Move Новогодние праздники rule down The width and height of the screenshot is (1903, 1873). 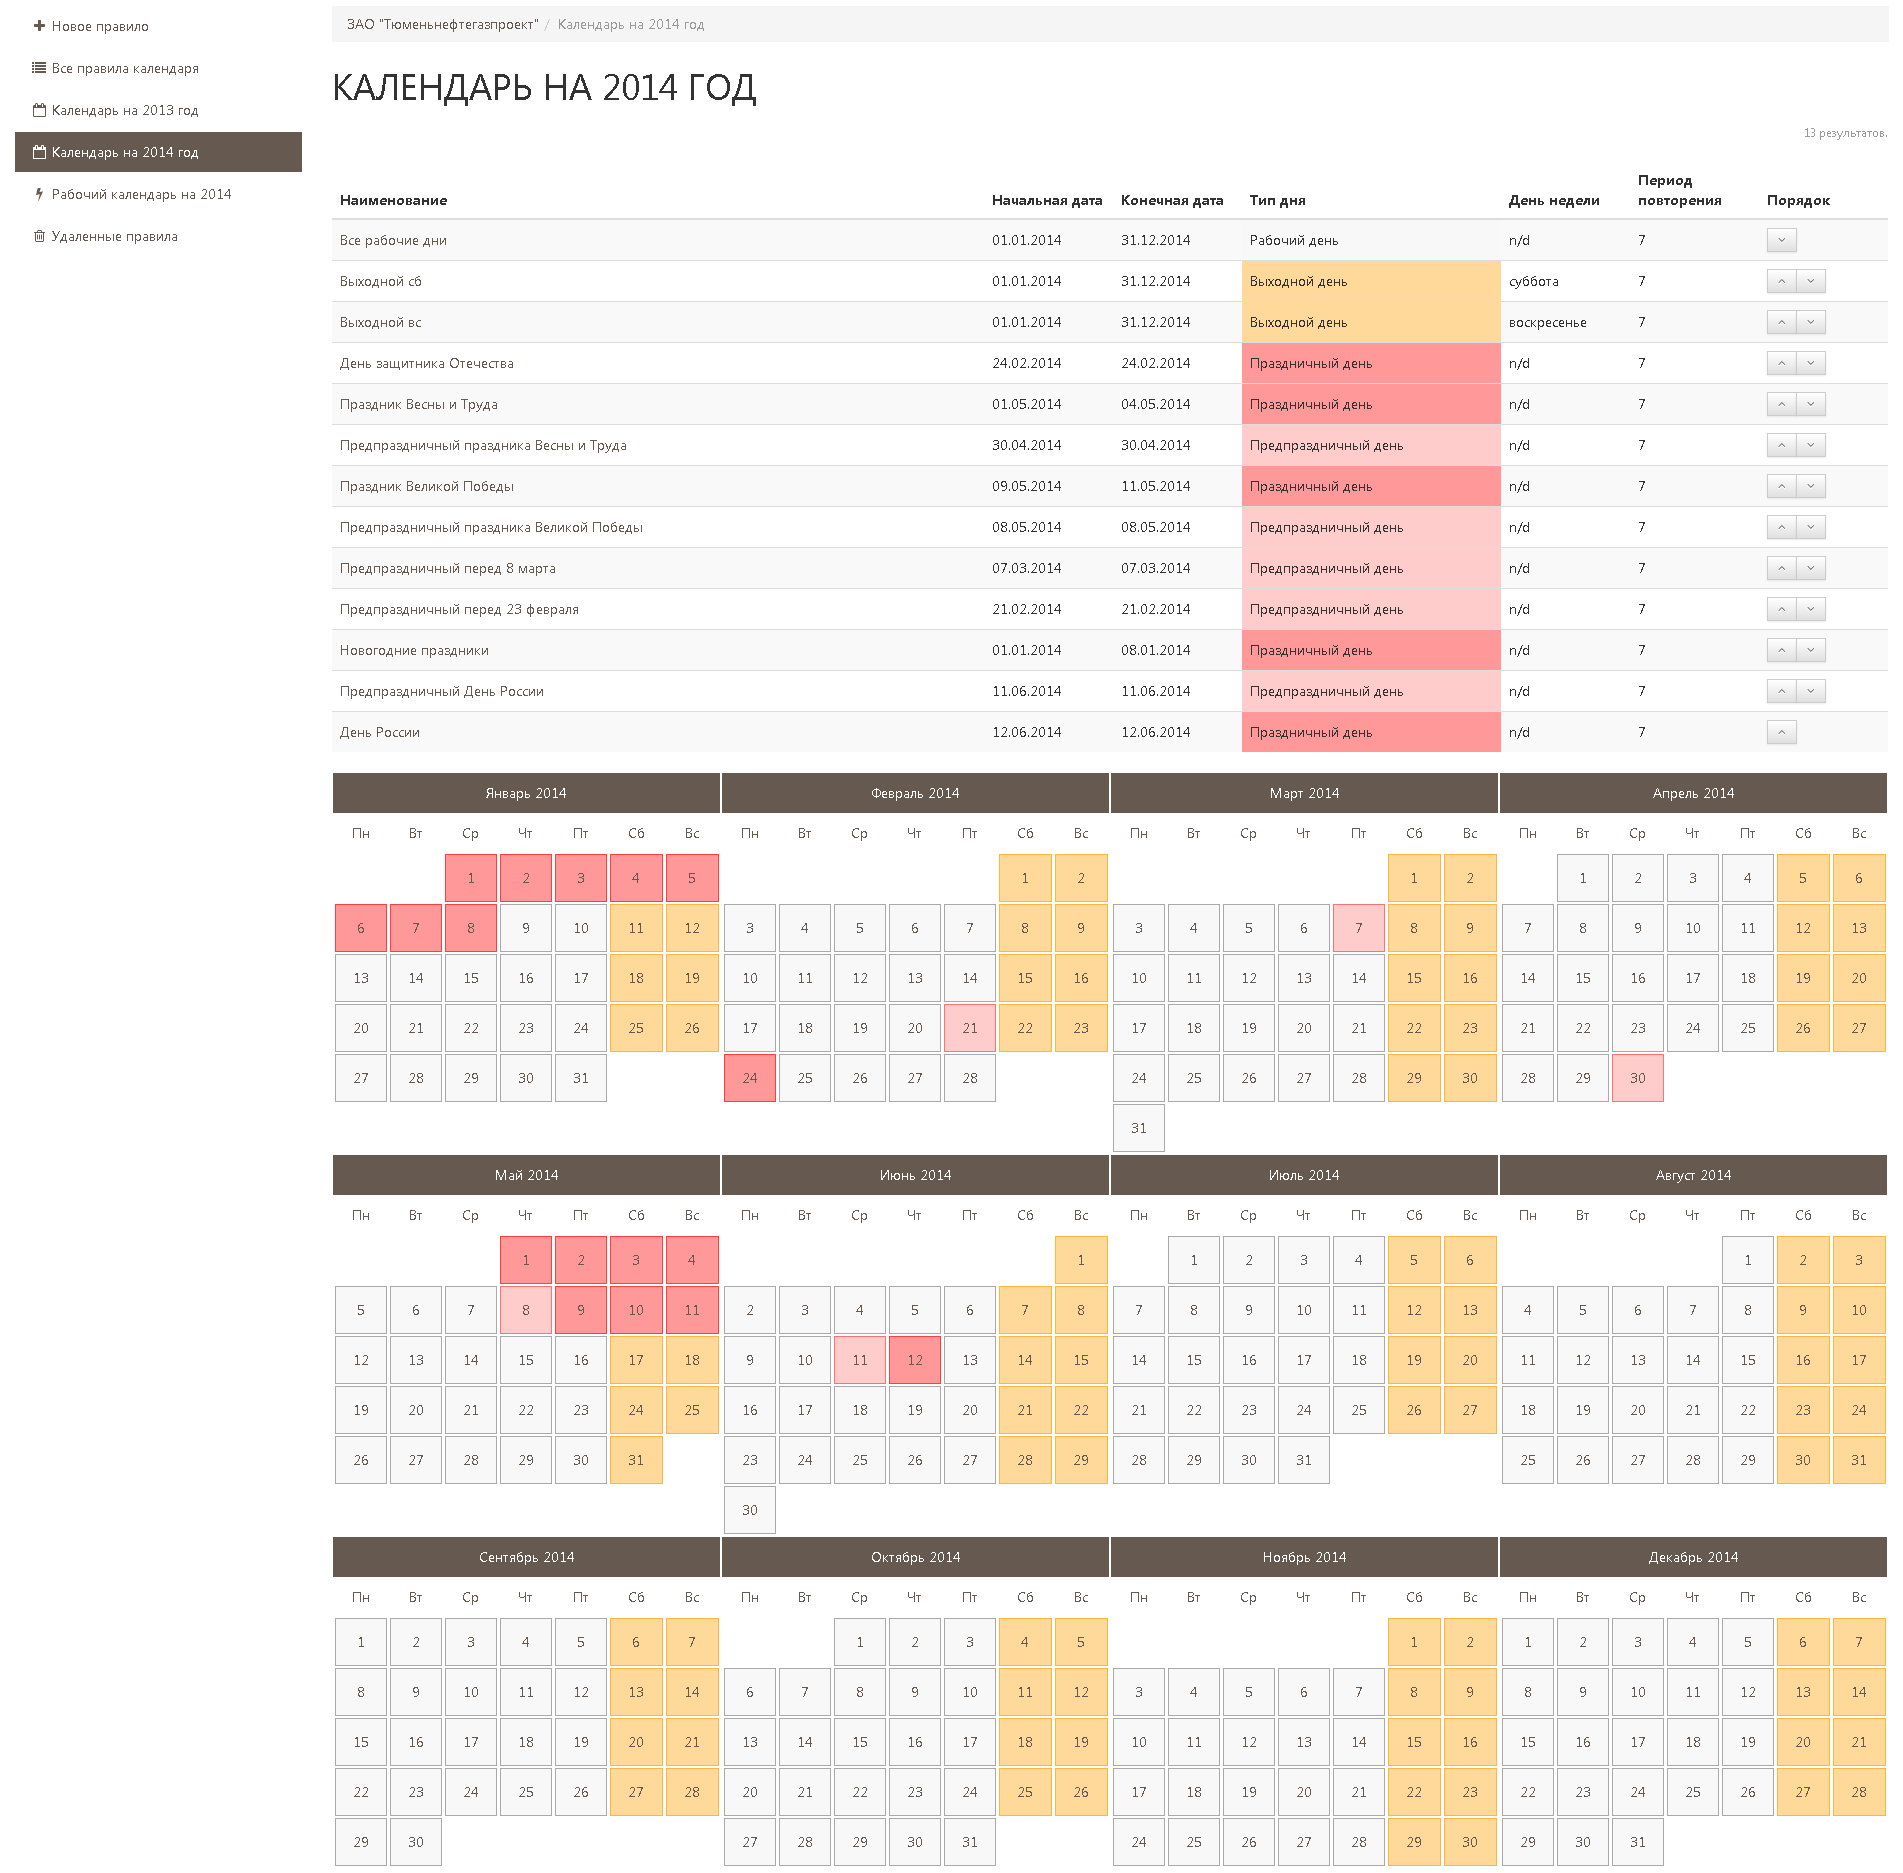pos(1811,650)
